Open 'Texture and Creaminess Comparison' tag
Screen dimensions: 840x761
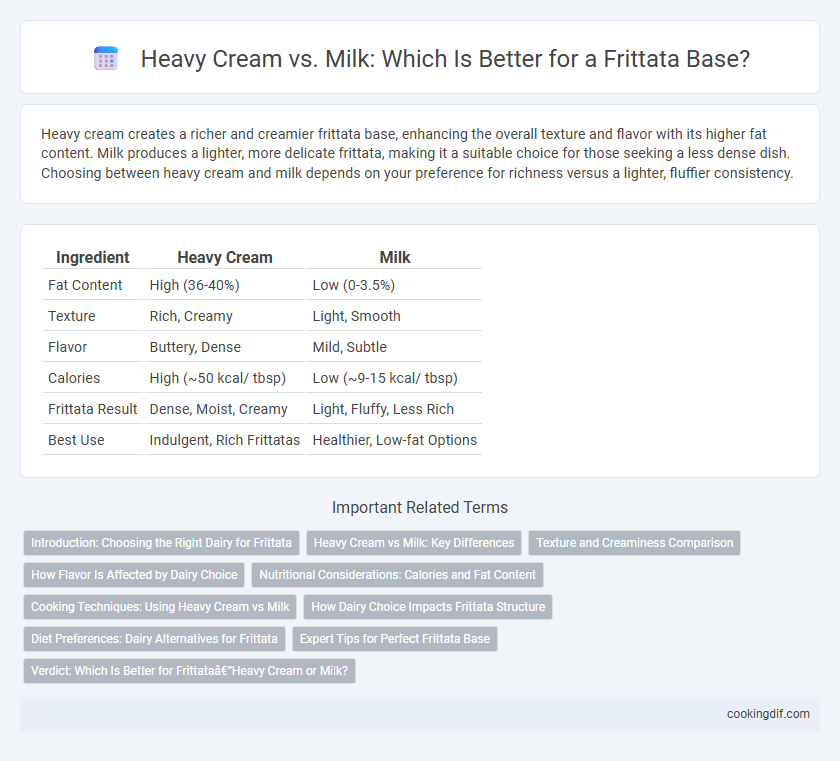634,543
